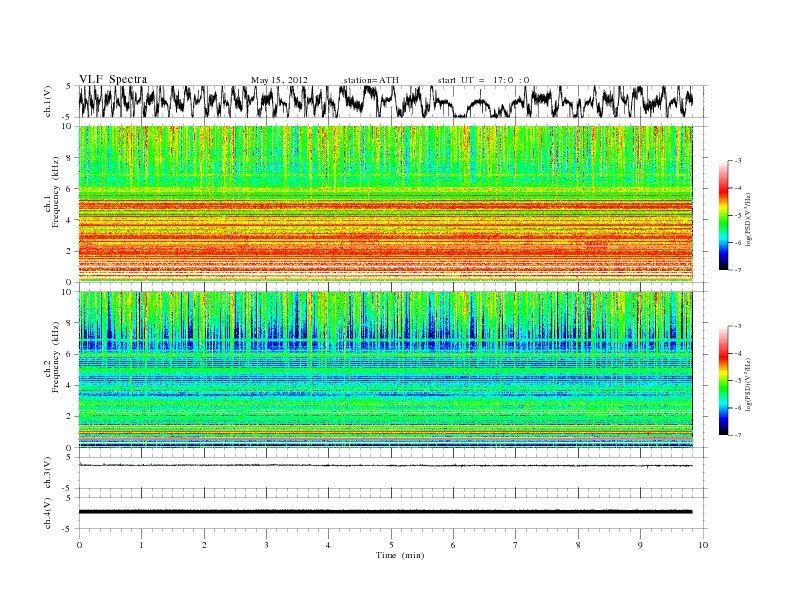The width and height of the screenshot is (792, 612).
Task: Click the color bar beside ch.2 spectrogram
Action: (723, 380)
